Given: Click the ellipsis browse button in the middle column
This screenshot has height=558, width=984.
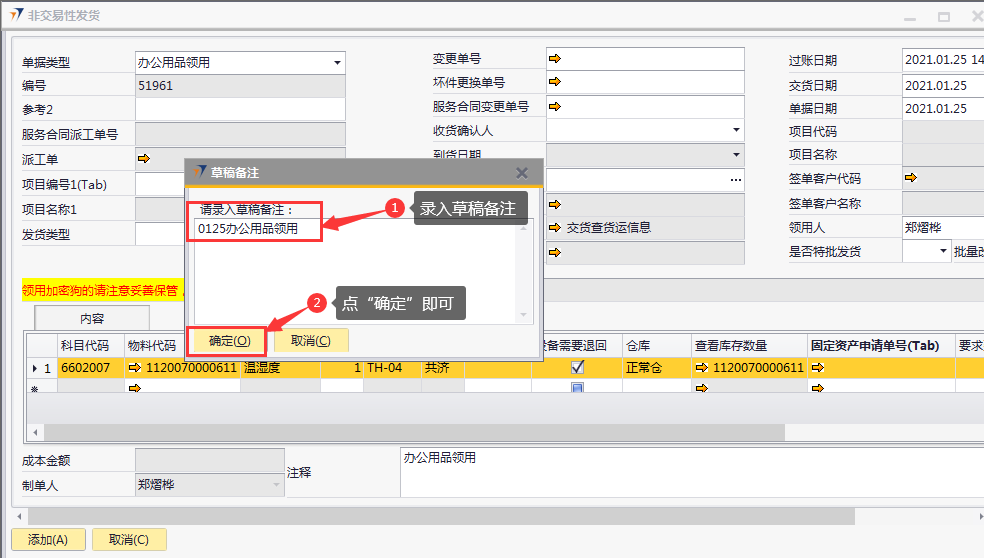Looking at the screenshot, I should (736, 179).
